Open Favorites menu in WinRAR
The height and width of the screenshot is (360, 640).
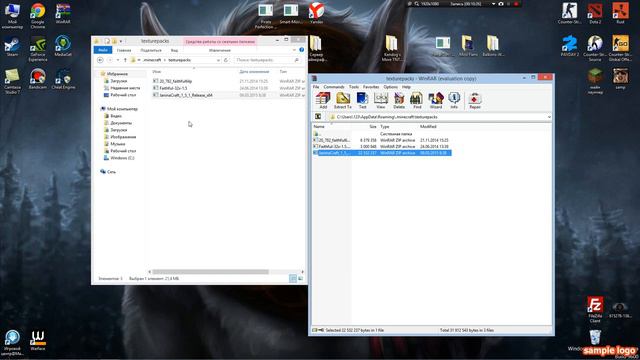point(371,87)
